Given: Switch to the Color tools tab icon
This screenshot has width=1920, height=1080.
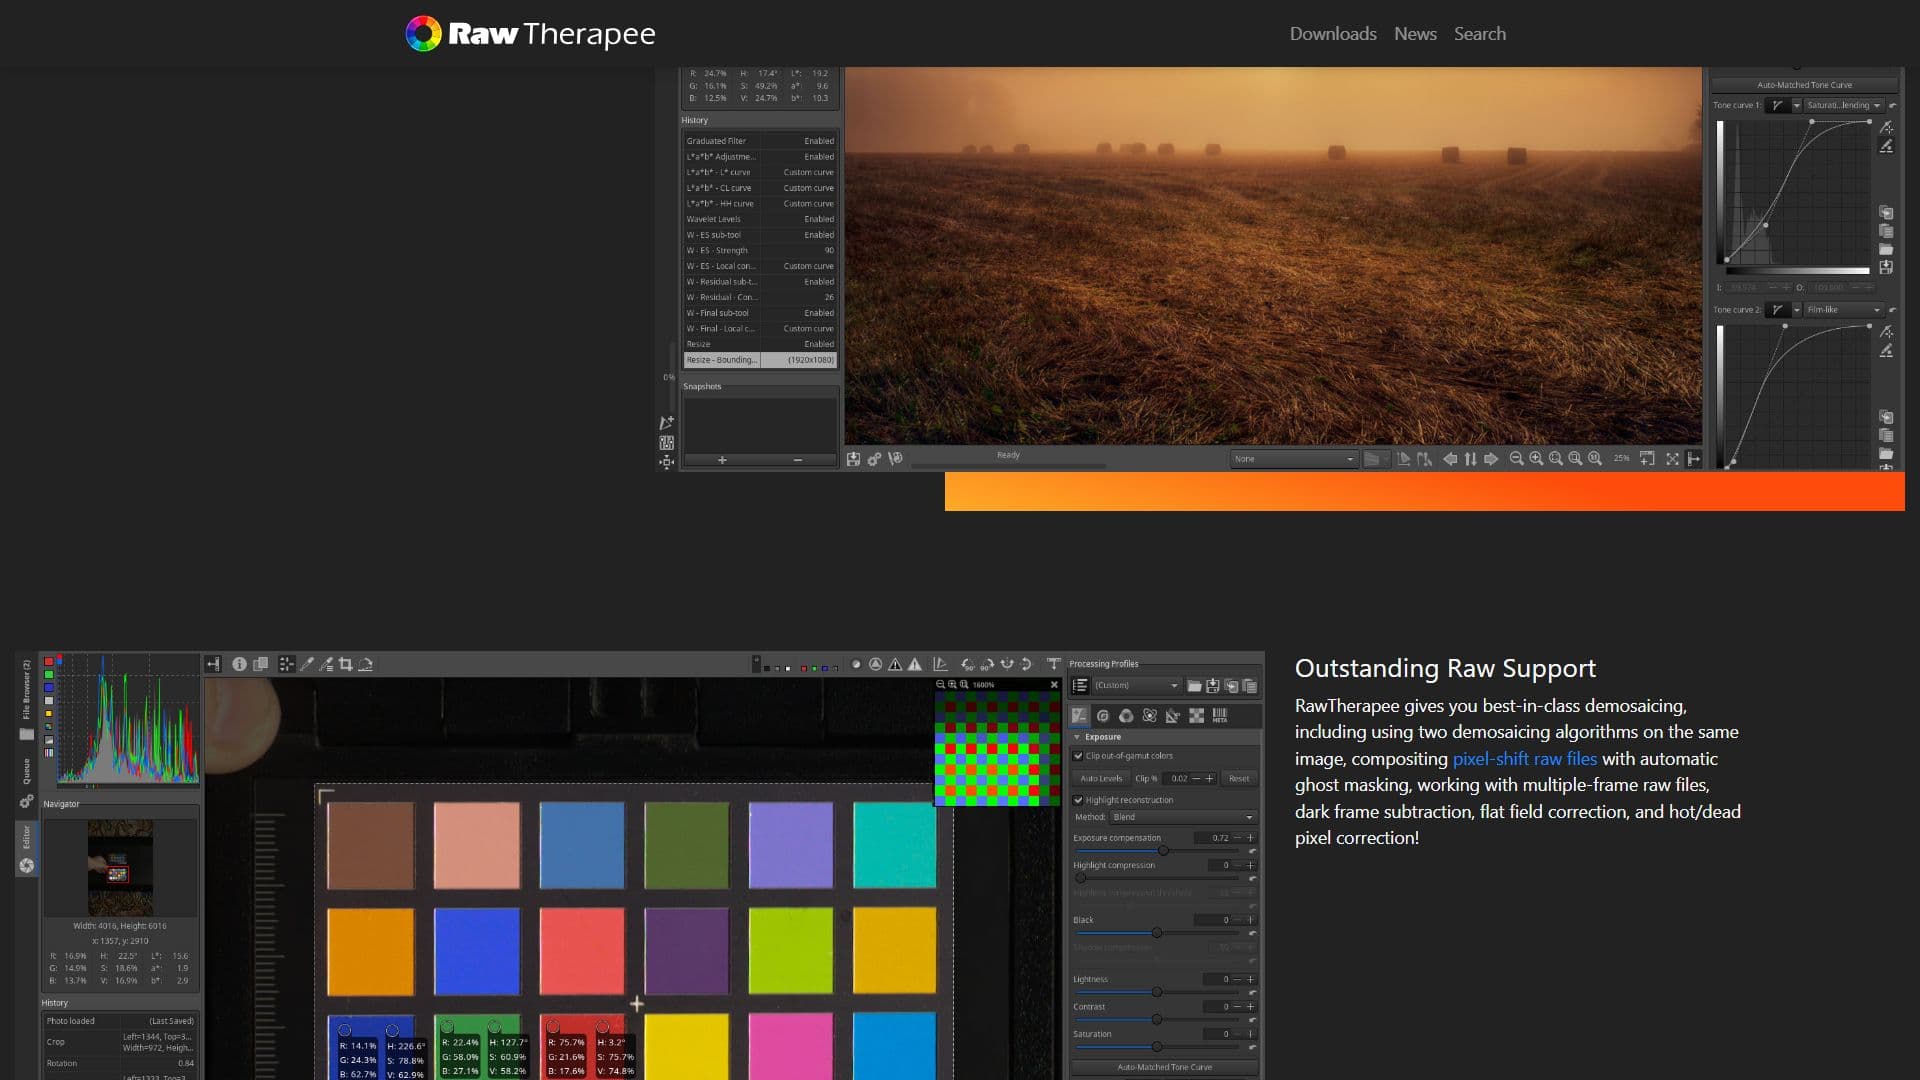Looking at the screenshot, I should 1126,716.
